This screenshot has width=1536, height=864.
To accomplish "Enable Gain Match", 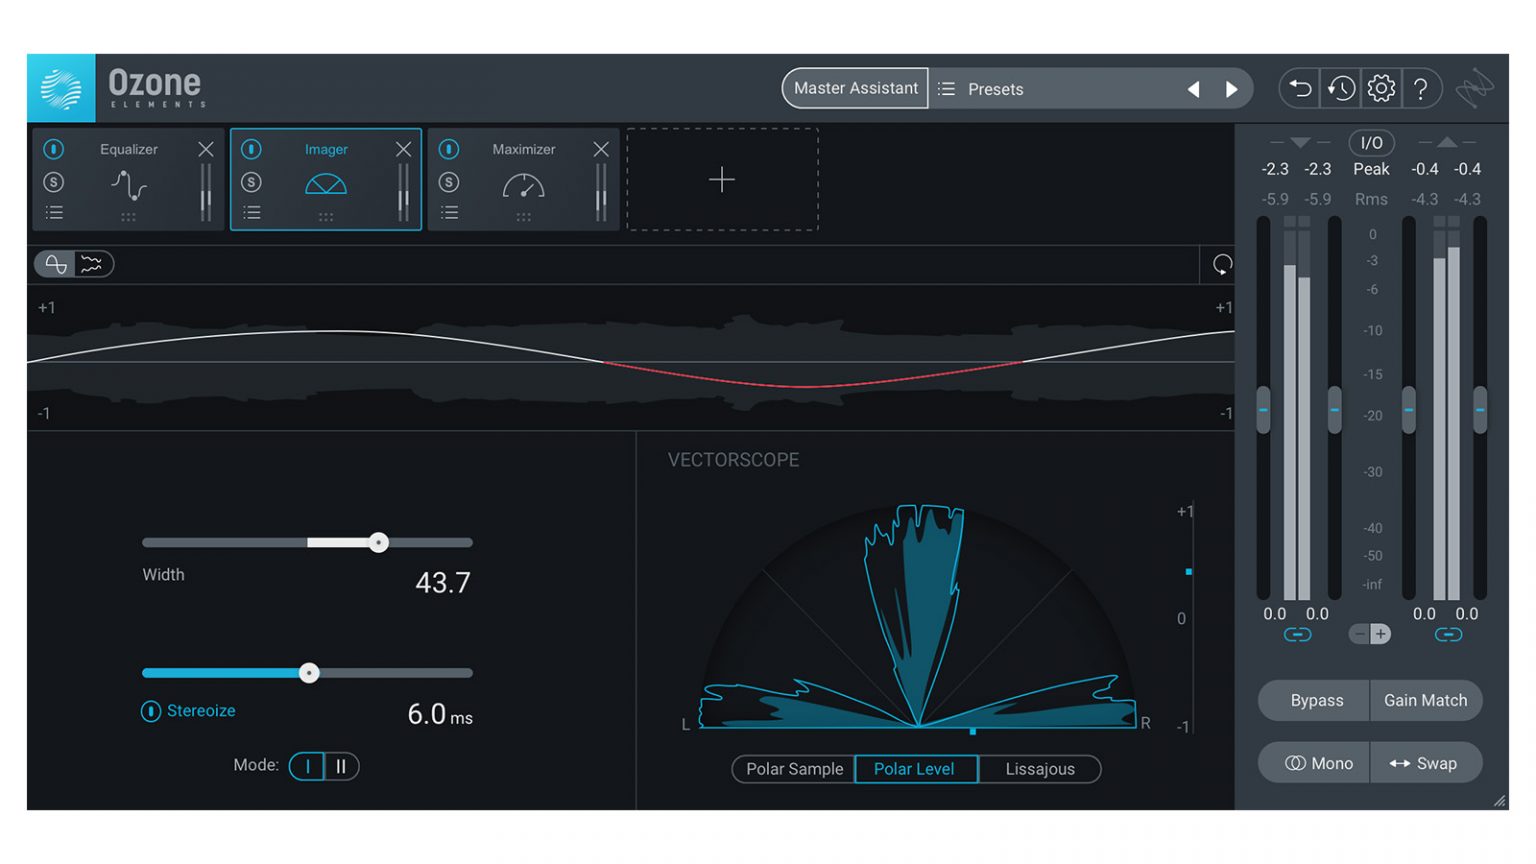I will (1427, 700).
